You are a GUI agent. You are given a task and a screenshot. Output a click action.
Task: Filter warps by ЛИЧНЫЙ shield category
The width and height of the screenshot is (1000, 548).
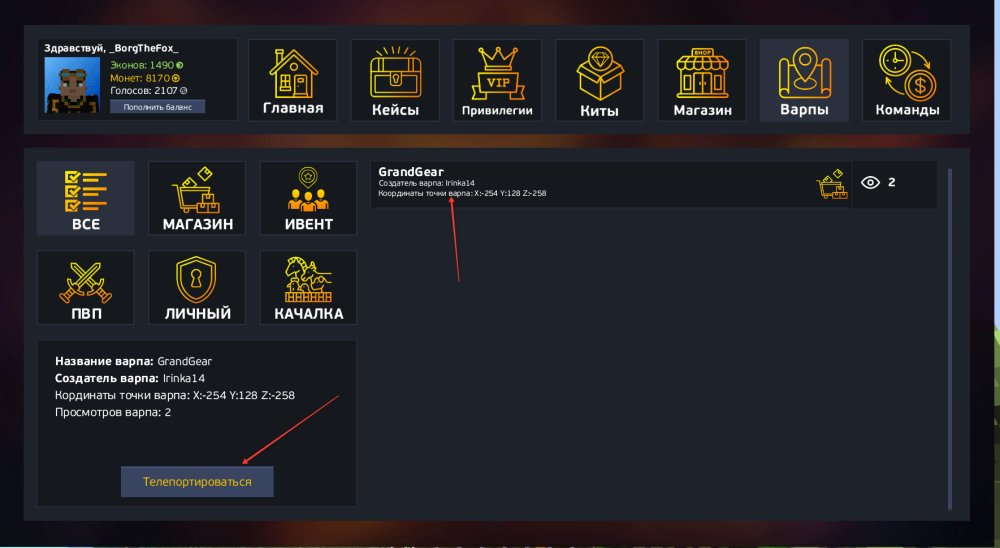point(197,288)
